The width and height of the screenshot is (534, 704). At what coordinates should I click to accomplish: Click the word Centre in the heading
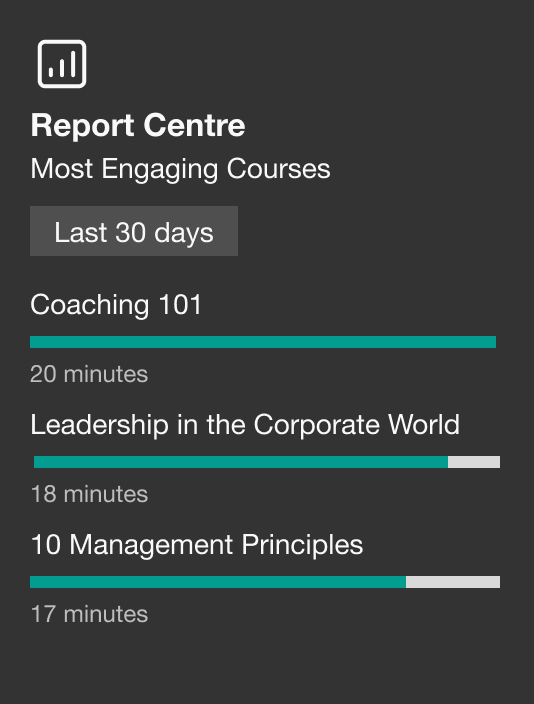point(194,125)
